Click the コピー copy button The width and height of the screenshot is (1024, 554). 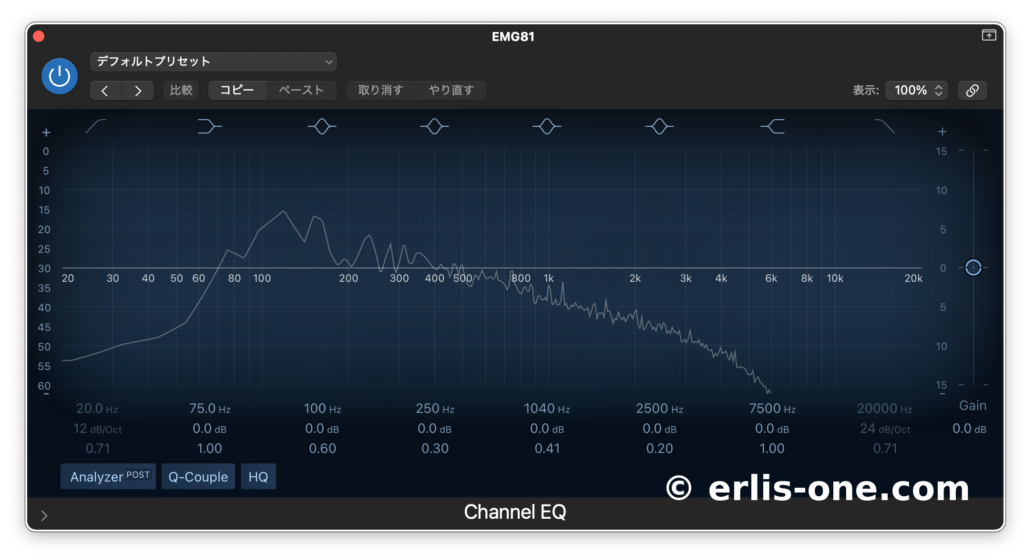click(237, 90)
